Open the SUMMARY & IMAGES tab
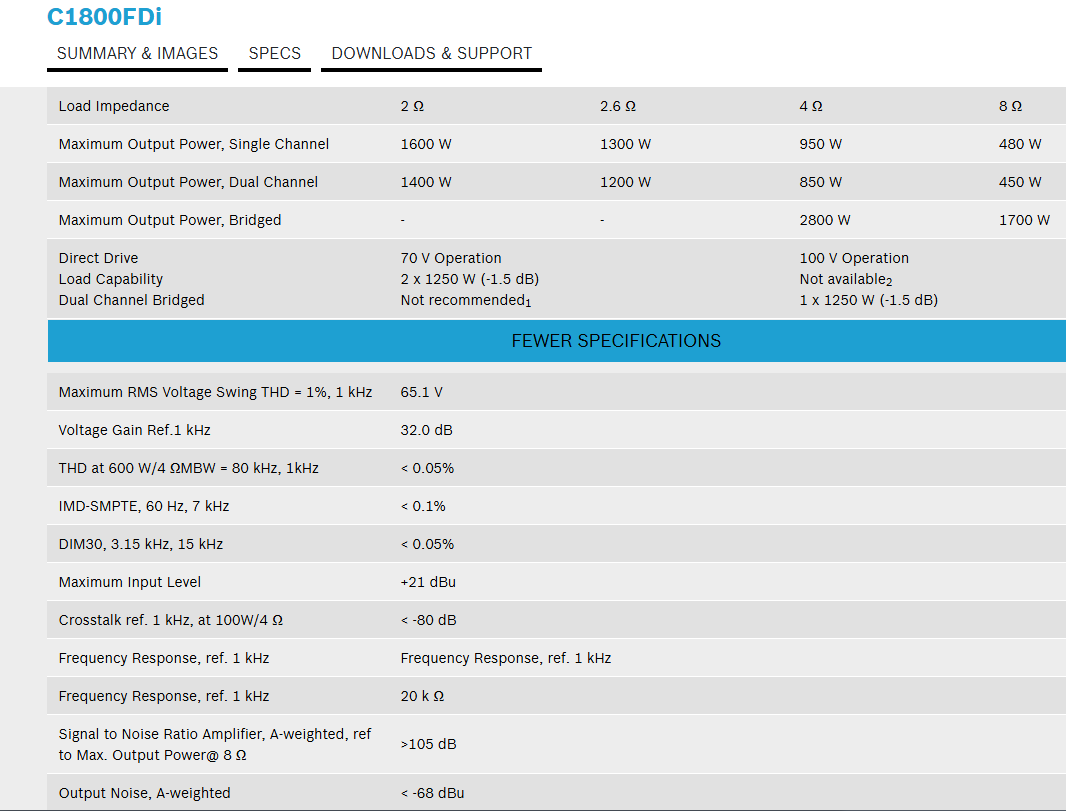This screenshot has height=811, width=1066. tap(137, 54)
